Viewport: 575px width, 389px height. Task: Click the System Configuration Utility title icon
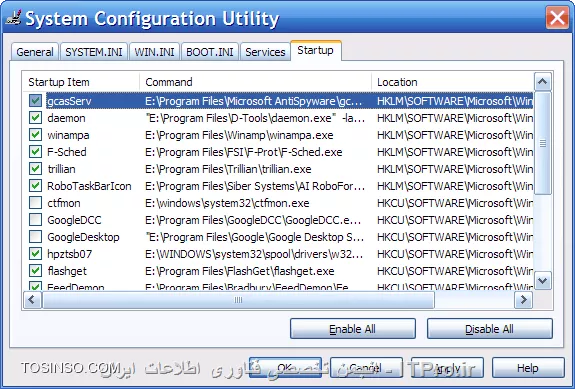pyautogui.click(x=13, y=18)
